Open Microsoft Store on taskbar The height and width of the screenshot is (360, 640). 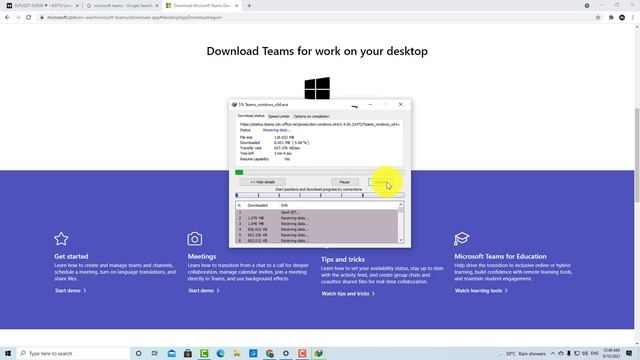click(188, 353)
